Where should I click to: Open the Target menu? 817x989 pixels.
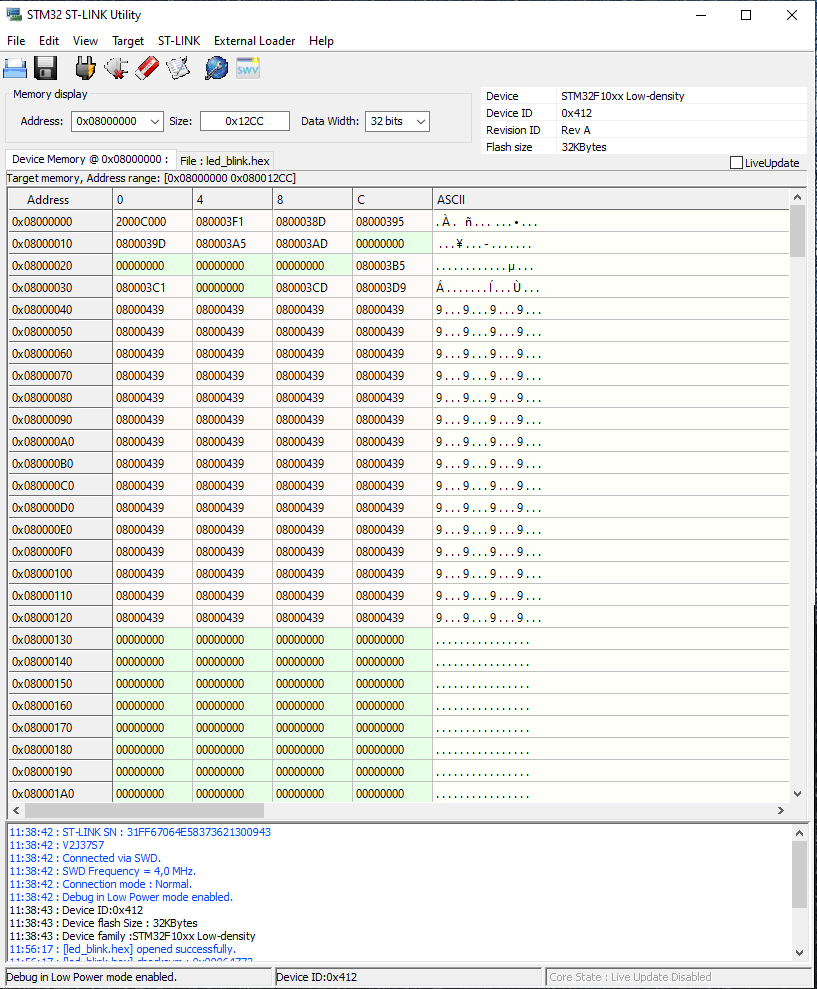(x=128, y=41)
